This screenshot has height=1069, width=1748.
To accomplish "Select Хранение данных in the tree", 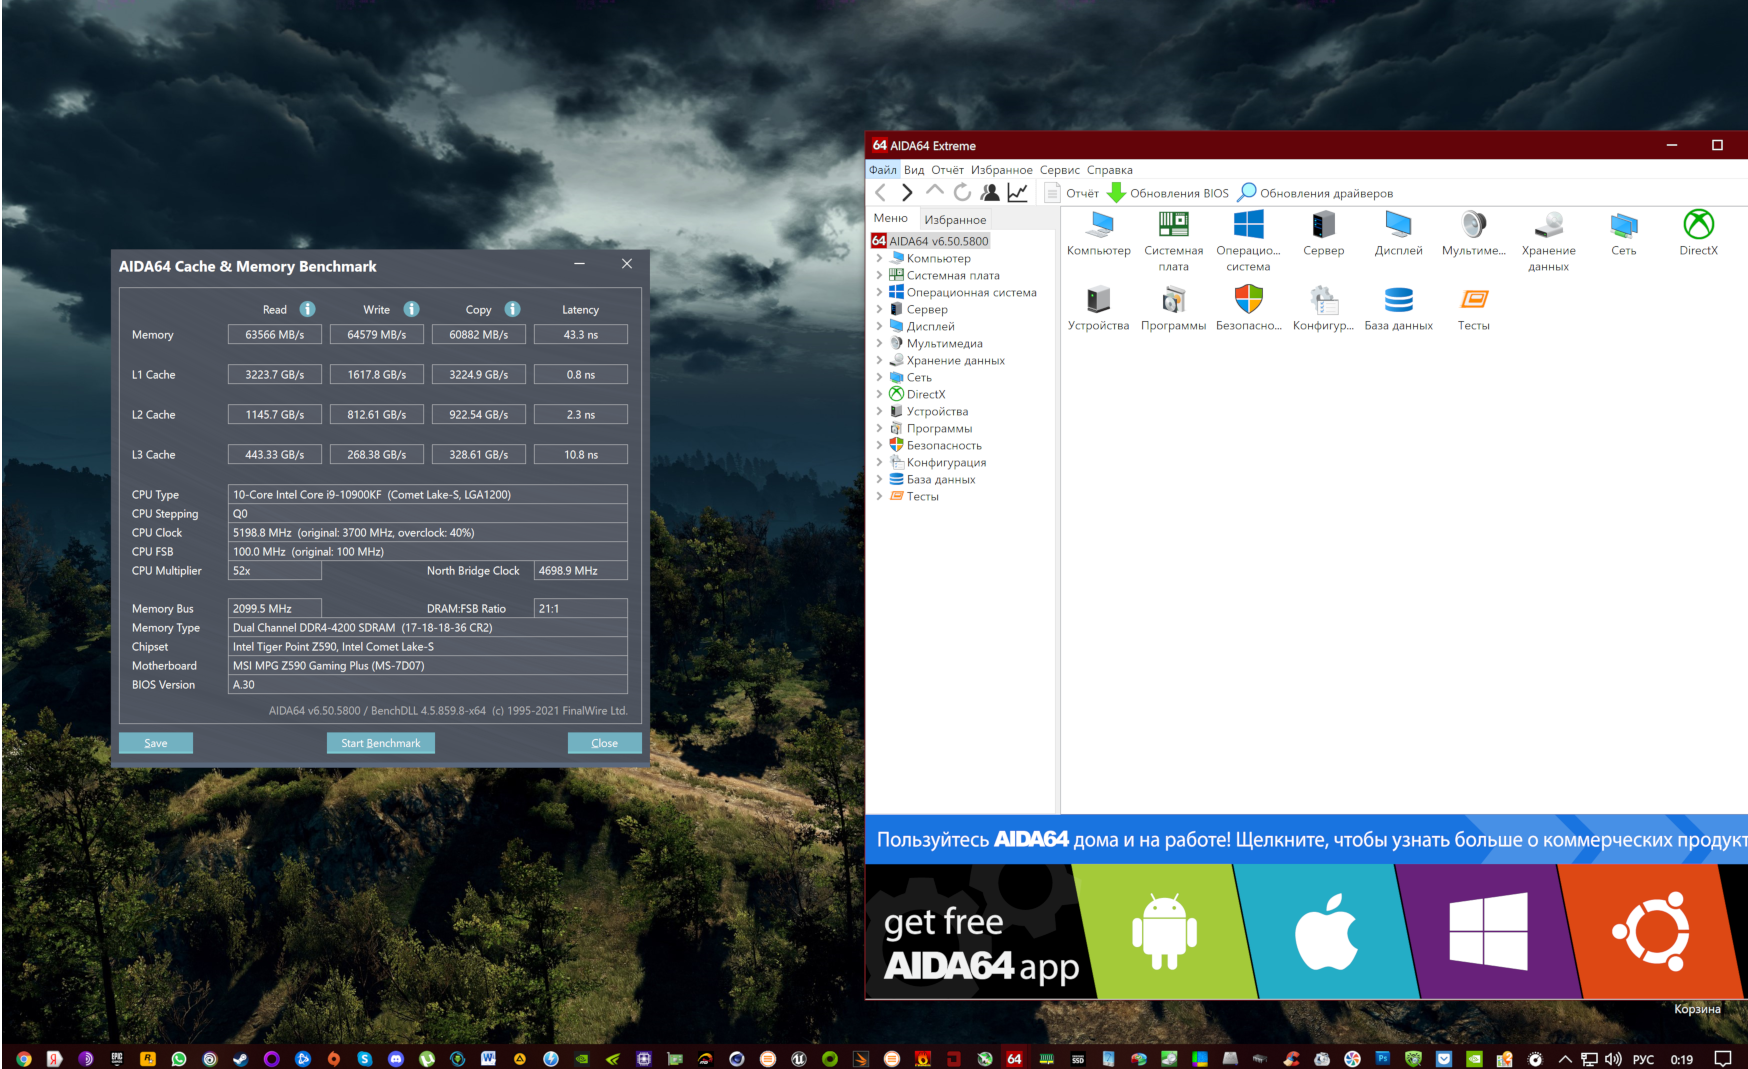I will (955, 360).
